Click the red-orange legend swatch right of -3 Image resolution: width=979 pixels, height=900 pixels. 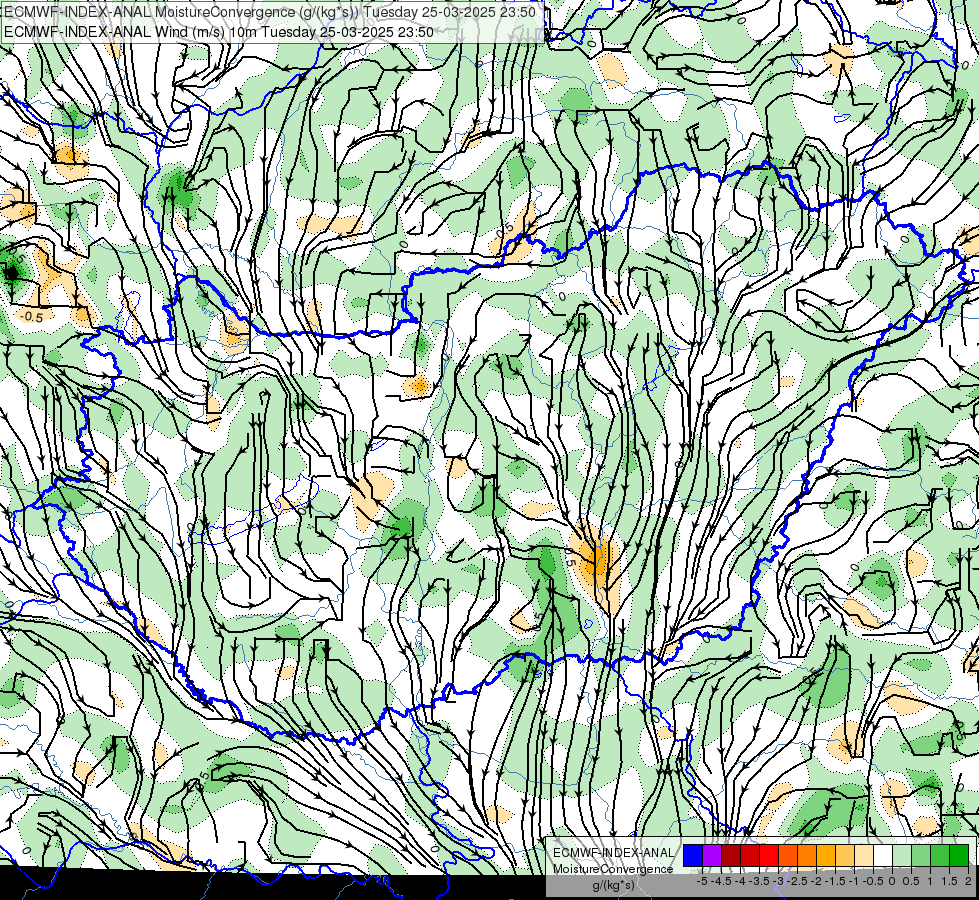[788, 856]
